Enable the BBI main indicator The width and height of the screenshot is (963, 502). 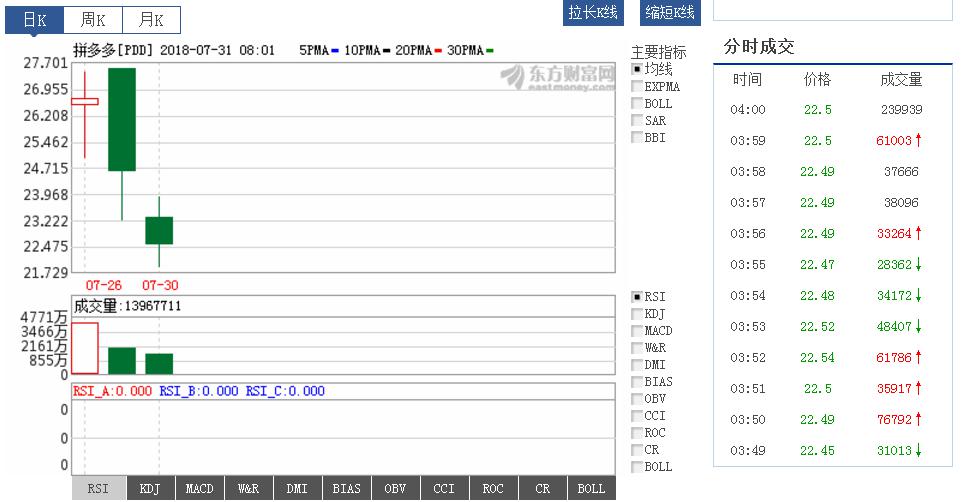(637, 137)
